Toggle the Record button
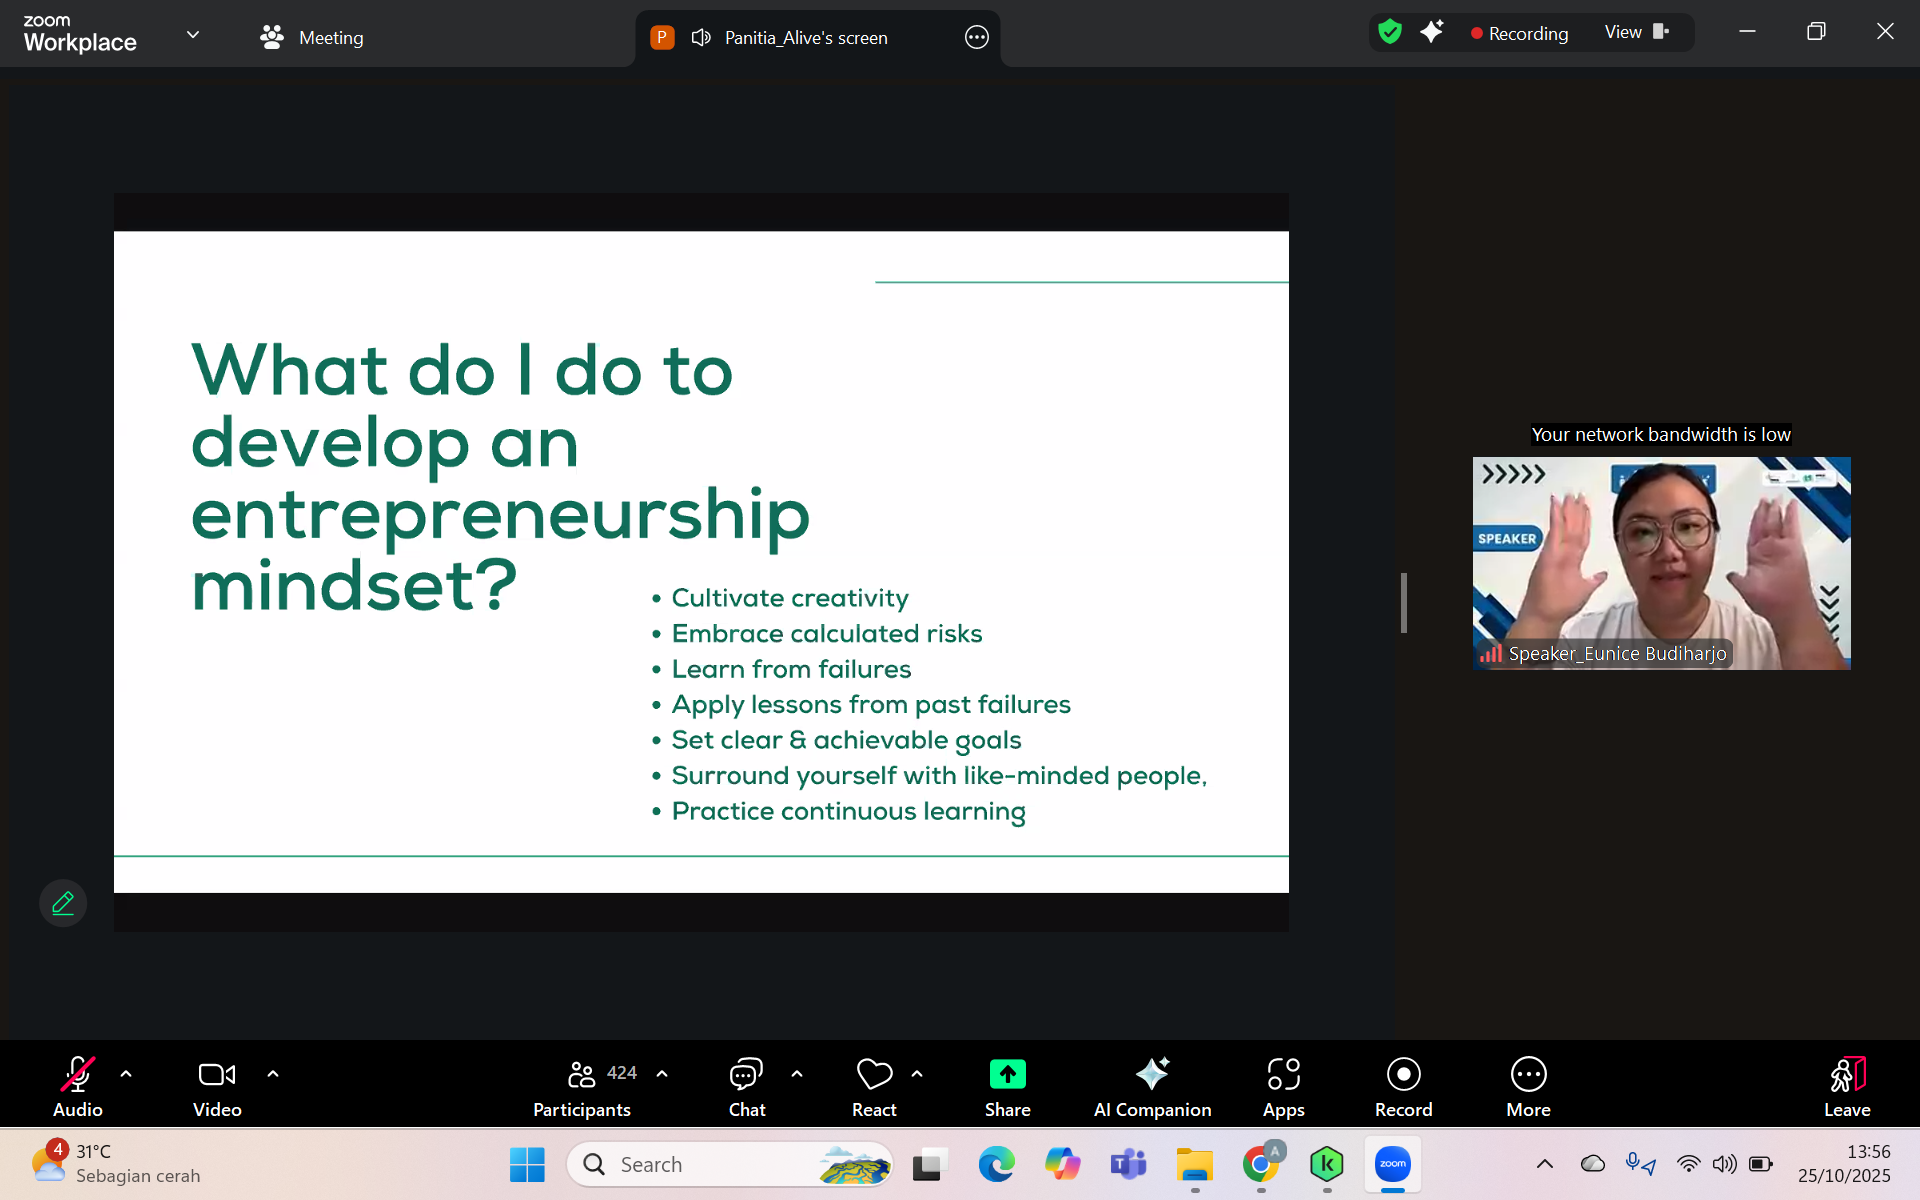 [x=1403, y=1086]
